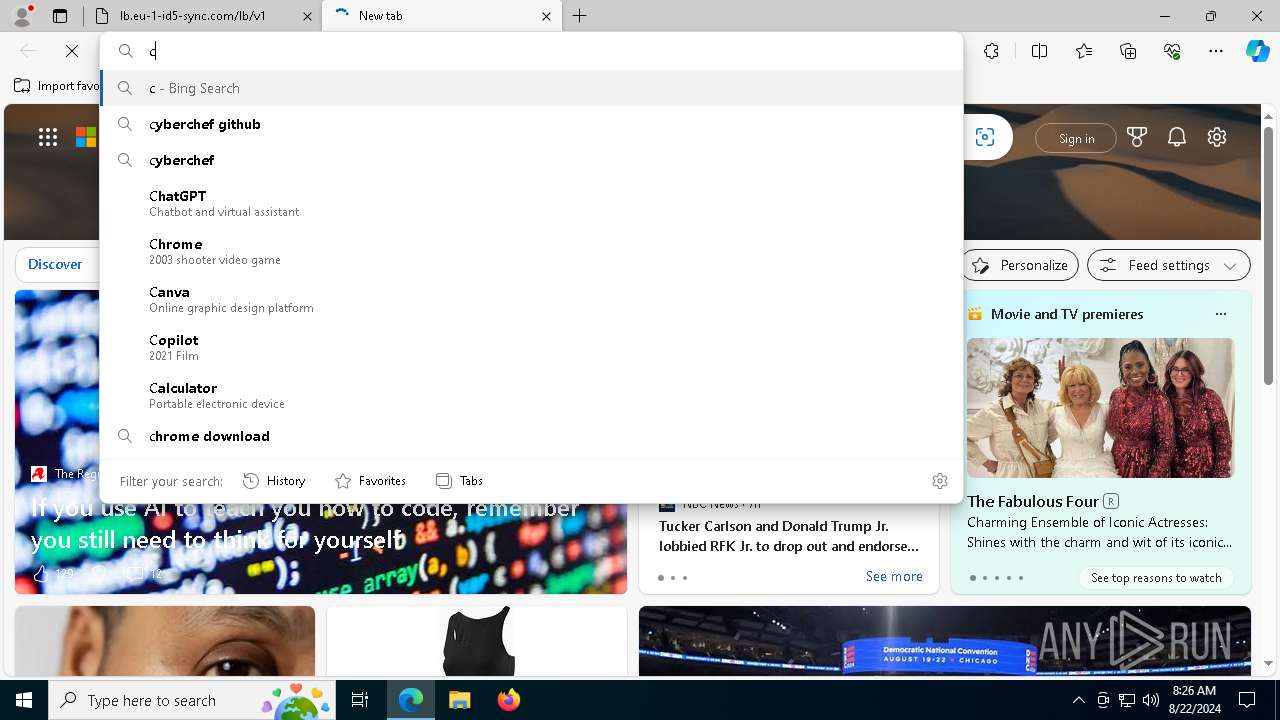Open the Copilot sidebar icon
This screenshot has height=720, width=1280.
1257,51
